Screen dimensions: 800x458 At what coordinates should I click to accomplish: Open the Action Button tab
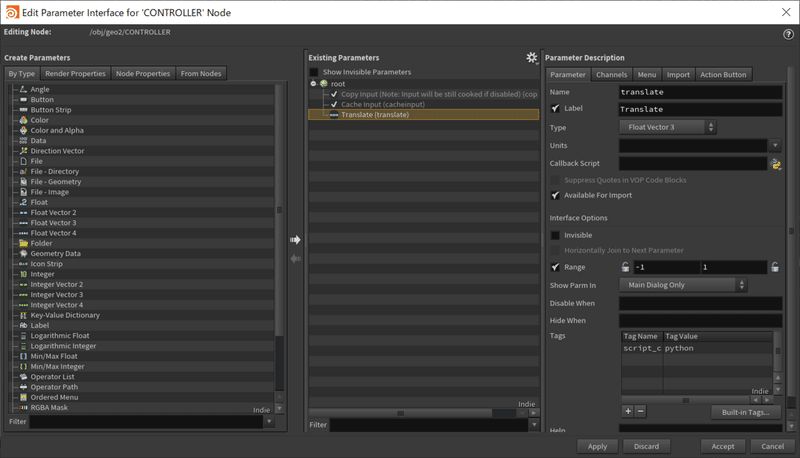coord(723,74)
